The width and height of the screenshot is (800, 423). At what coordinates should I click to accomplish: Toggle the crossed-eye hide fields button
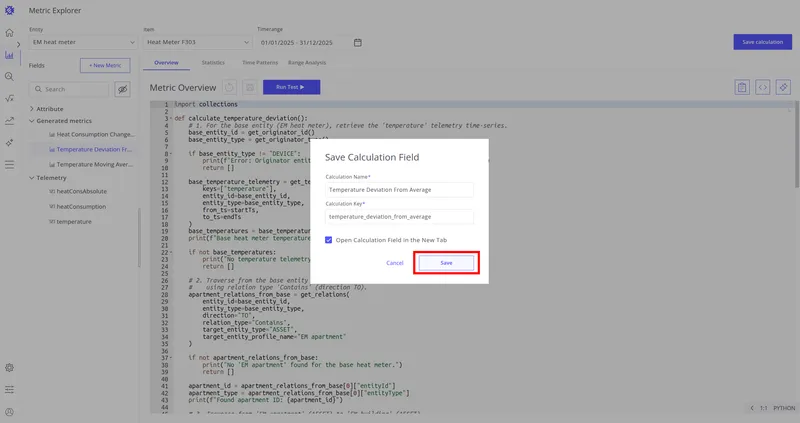pos(122,89)
